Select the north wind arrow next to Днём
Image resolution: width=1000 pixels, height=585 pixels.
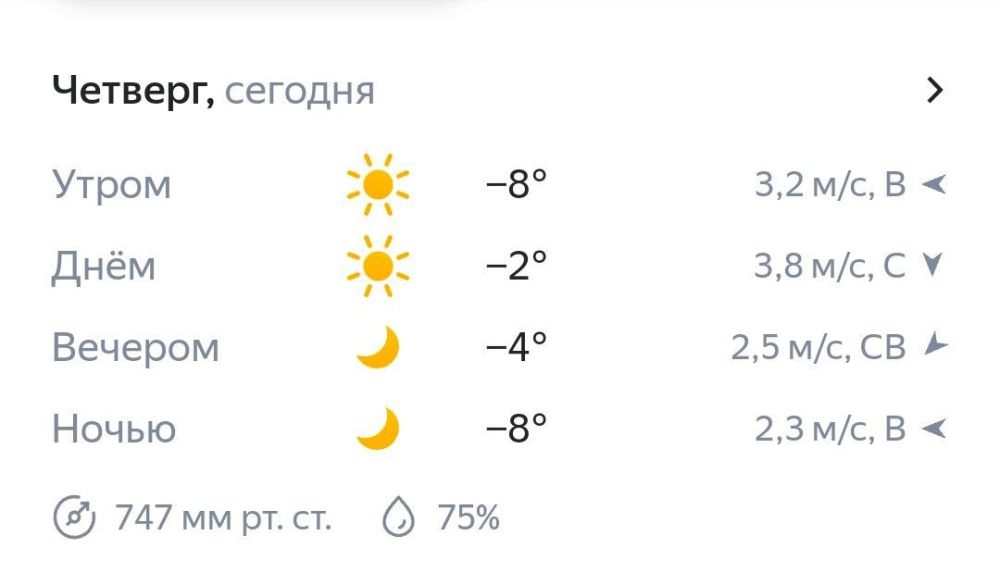932,265
